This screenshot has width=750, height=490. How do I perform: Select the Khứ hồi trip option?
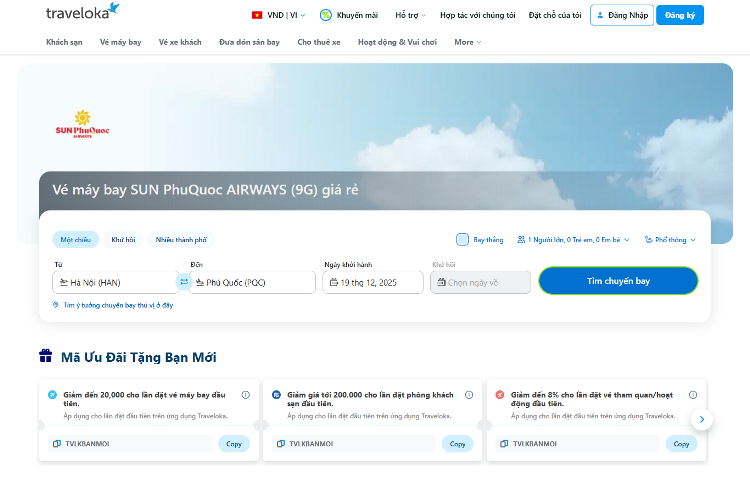[x=123, y=240]
